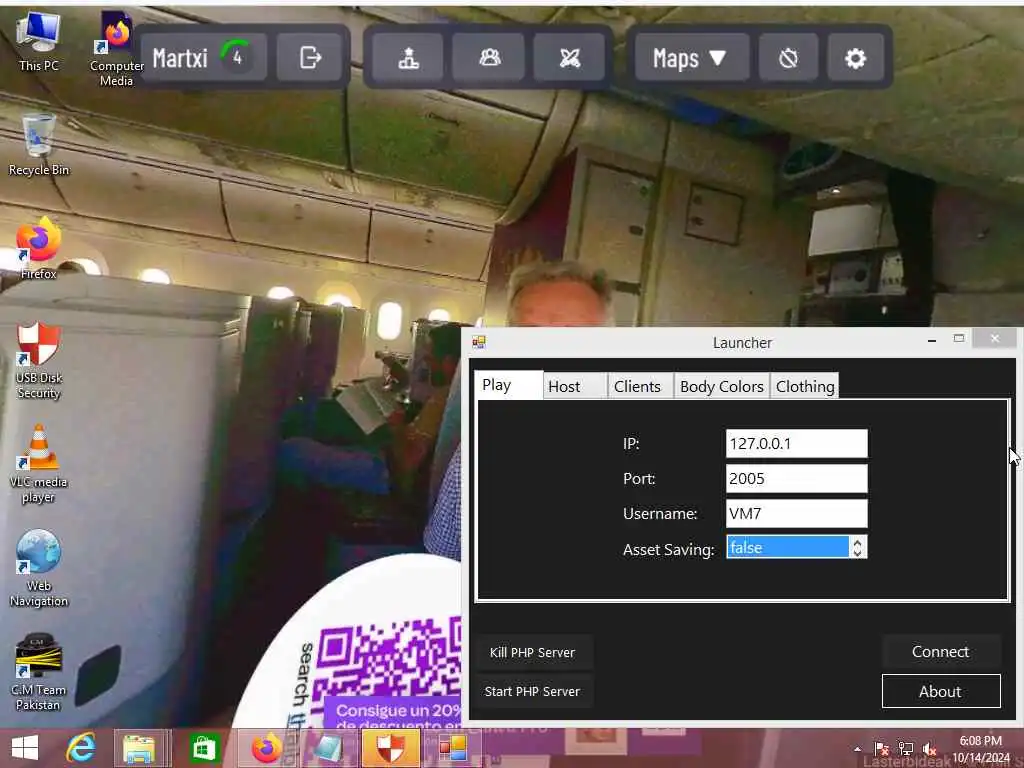Open the players group icon
This screenshot has width=1024, height=768.
[490, 57]
